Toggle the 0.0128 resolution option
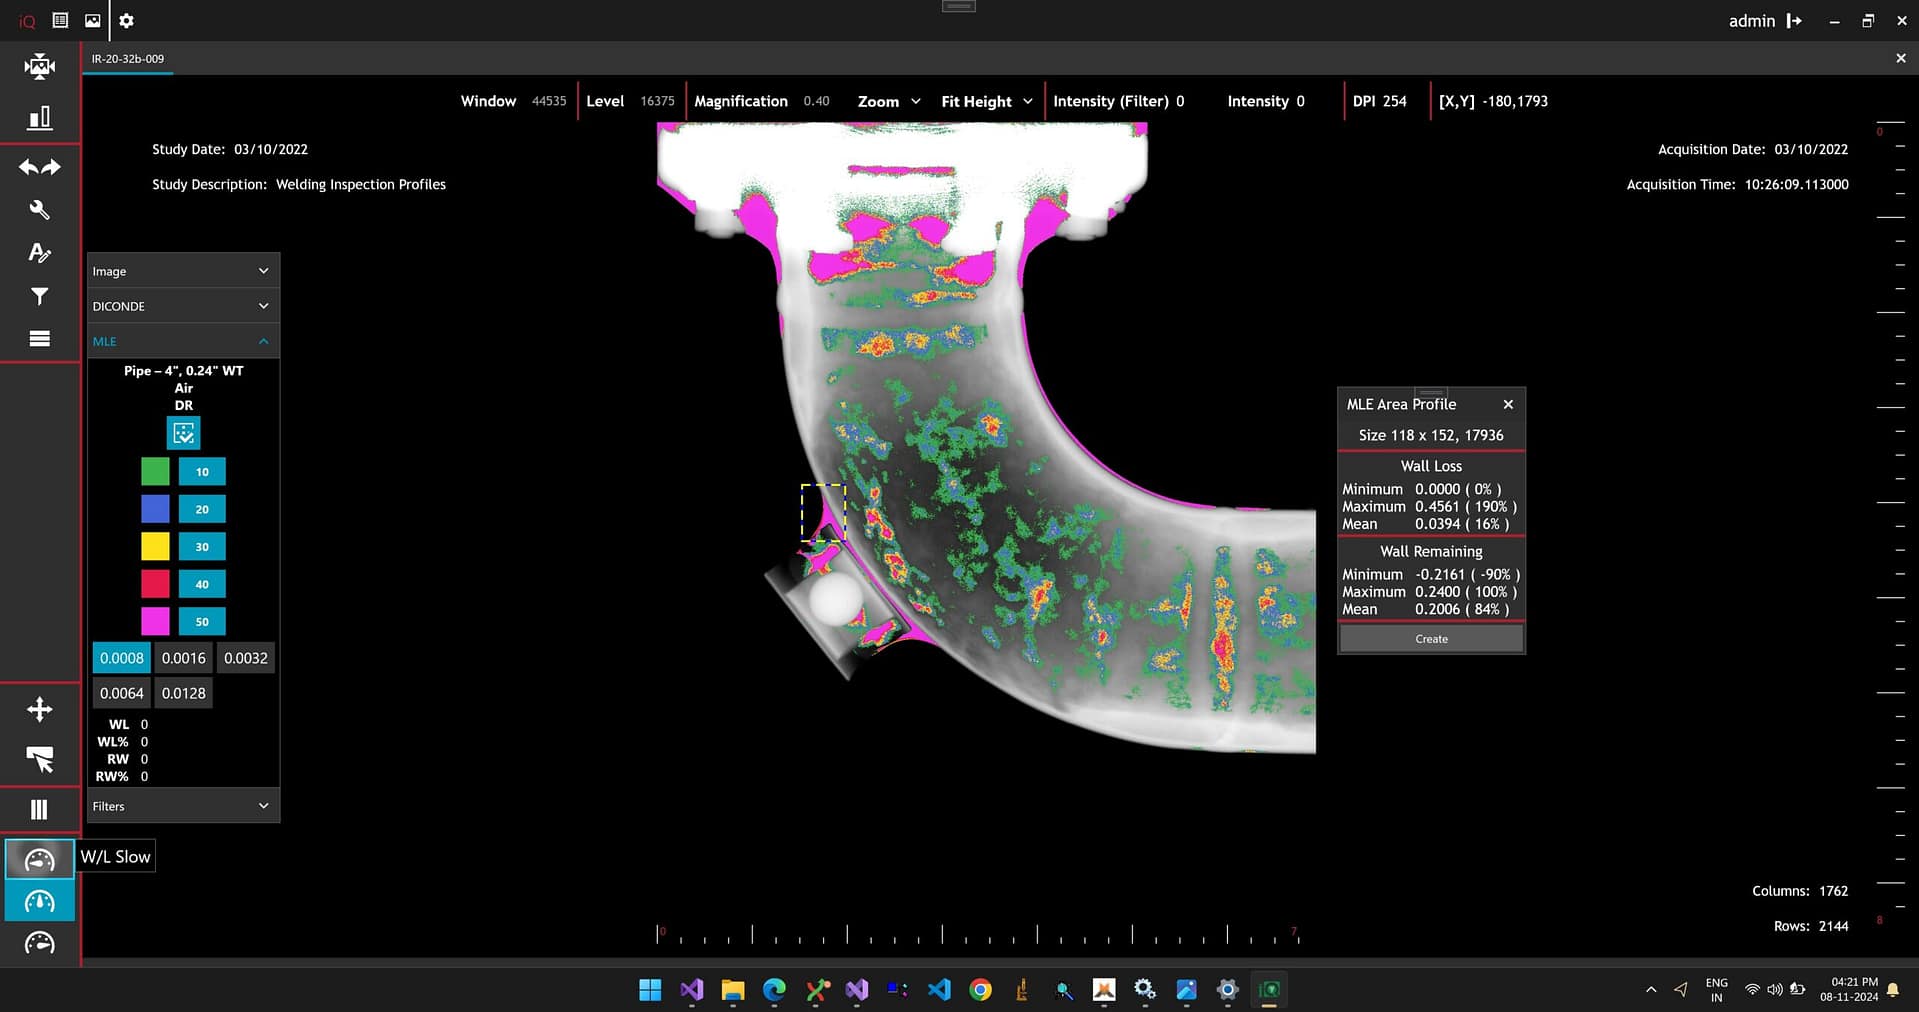Viewport: 1919px width, 1012px height. pos(184,693)
